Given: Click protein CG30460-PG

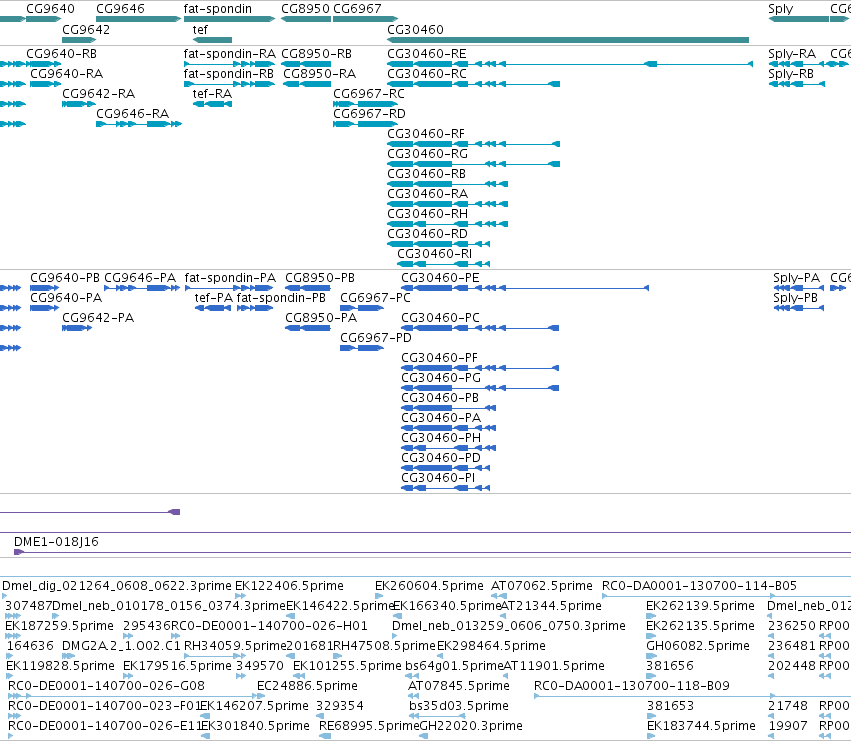Looking at the screenshot, I should (441, 378).
